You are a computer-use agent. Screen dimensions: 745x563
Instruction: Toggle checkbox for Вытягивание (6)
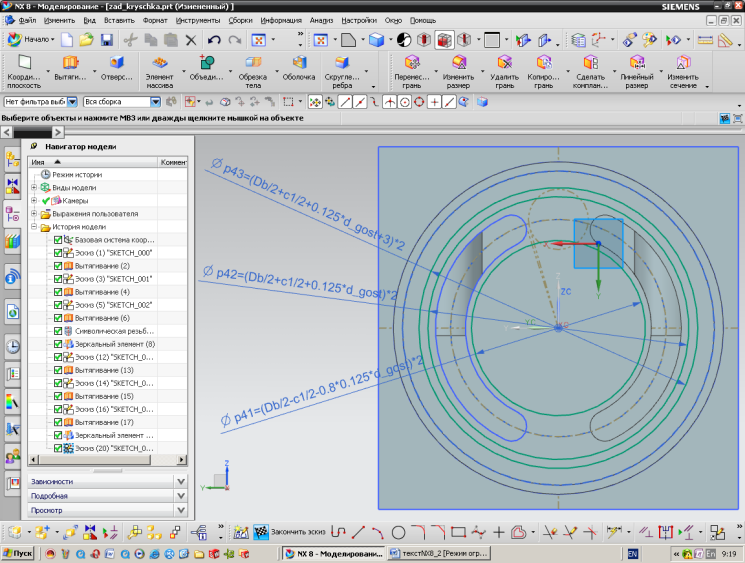click(58, 318)
